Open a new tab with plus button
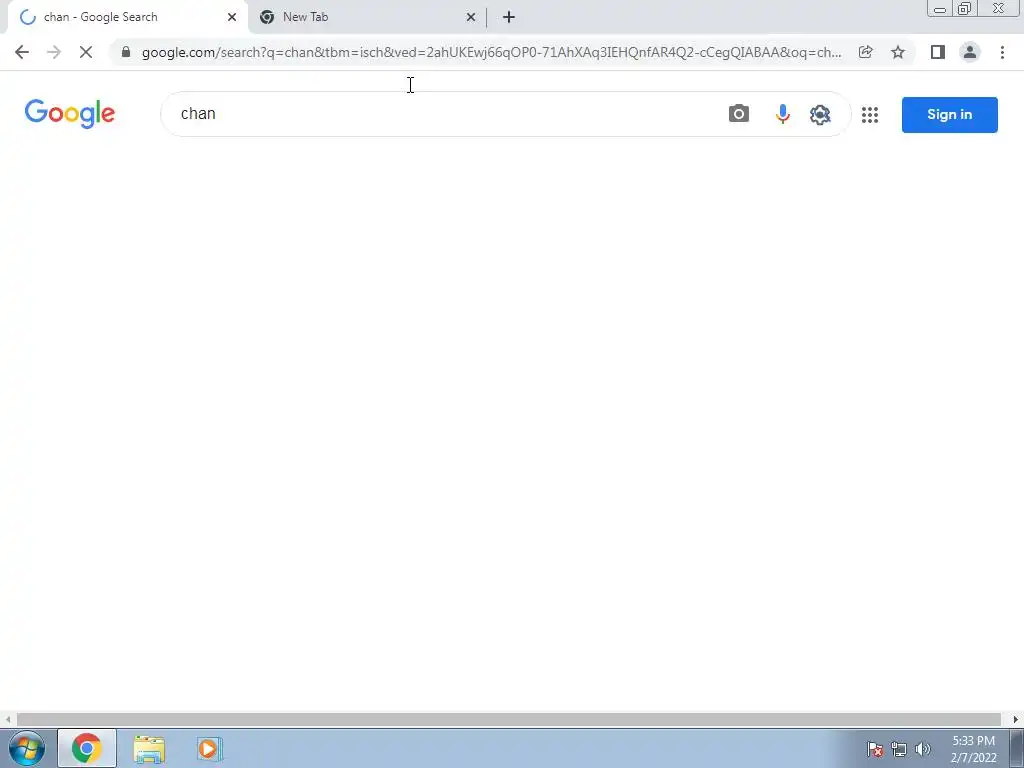 pyautogui.click(x=509, y=17)
